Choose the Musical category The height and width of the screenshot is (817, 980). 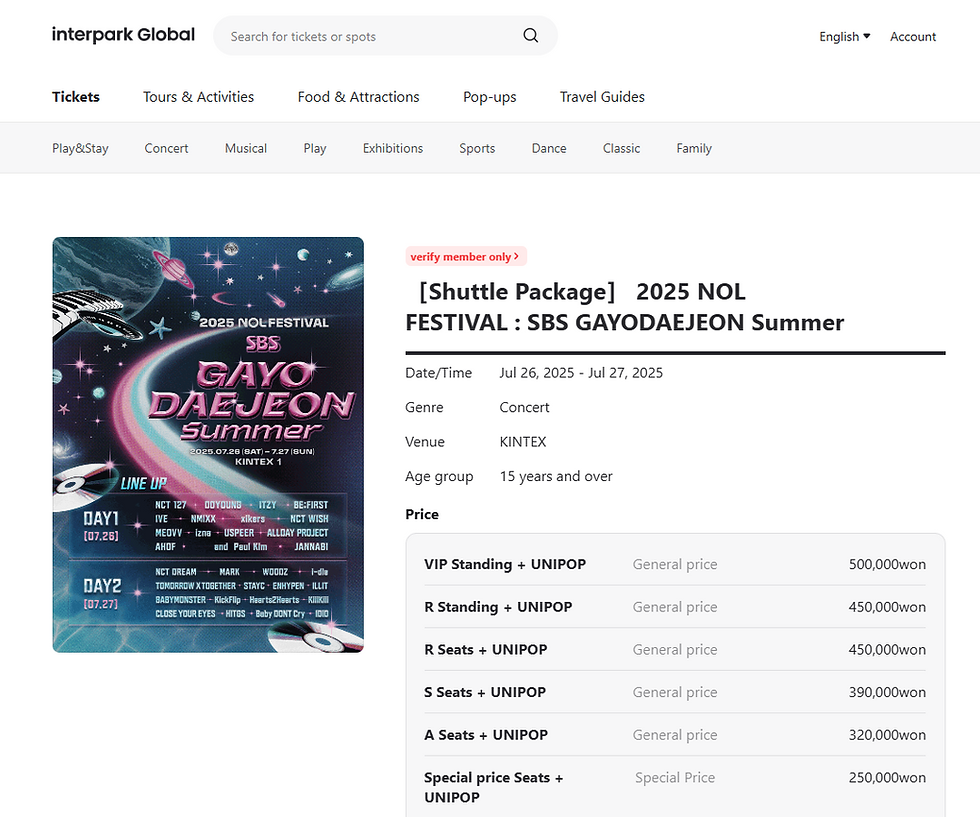click(x=246, y=149)
